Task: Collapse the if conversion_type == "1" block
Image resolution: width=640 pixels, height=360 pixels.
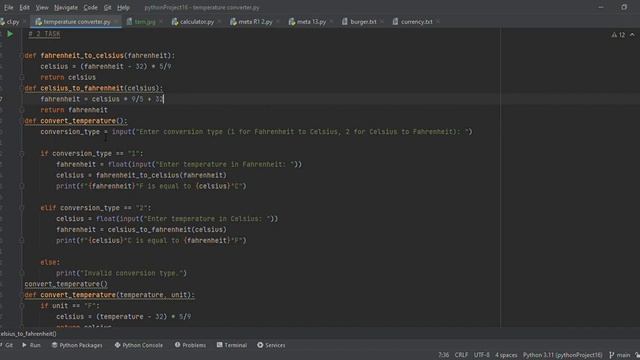Action: [x=22, y=153]
